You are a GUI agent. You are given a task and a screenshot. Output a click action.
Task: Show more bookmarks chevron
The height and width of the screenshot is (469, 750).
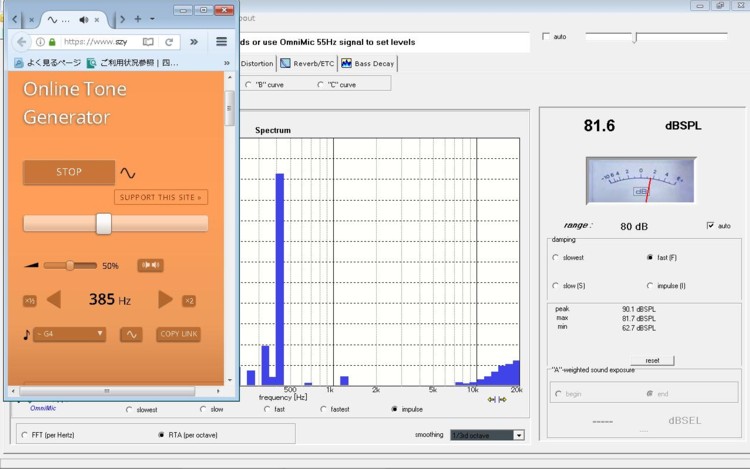(x=227, y=63)
